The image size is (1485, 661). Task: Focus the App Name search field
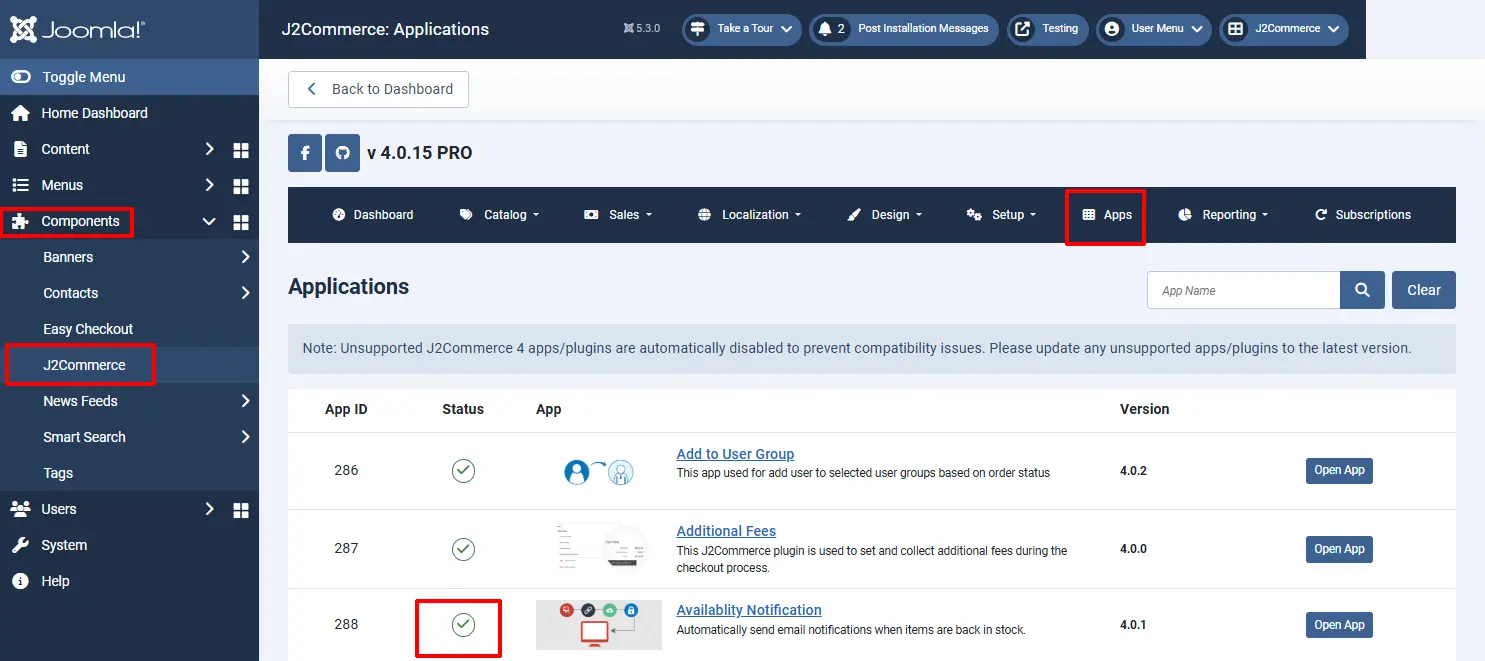[1243, 290]
